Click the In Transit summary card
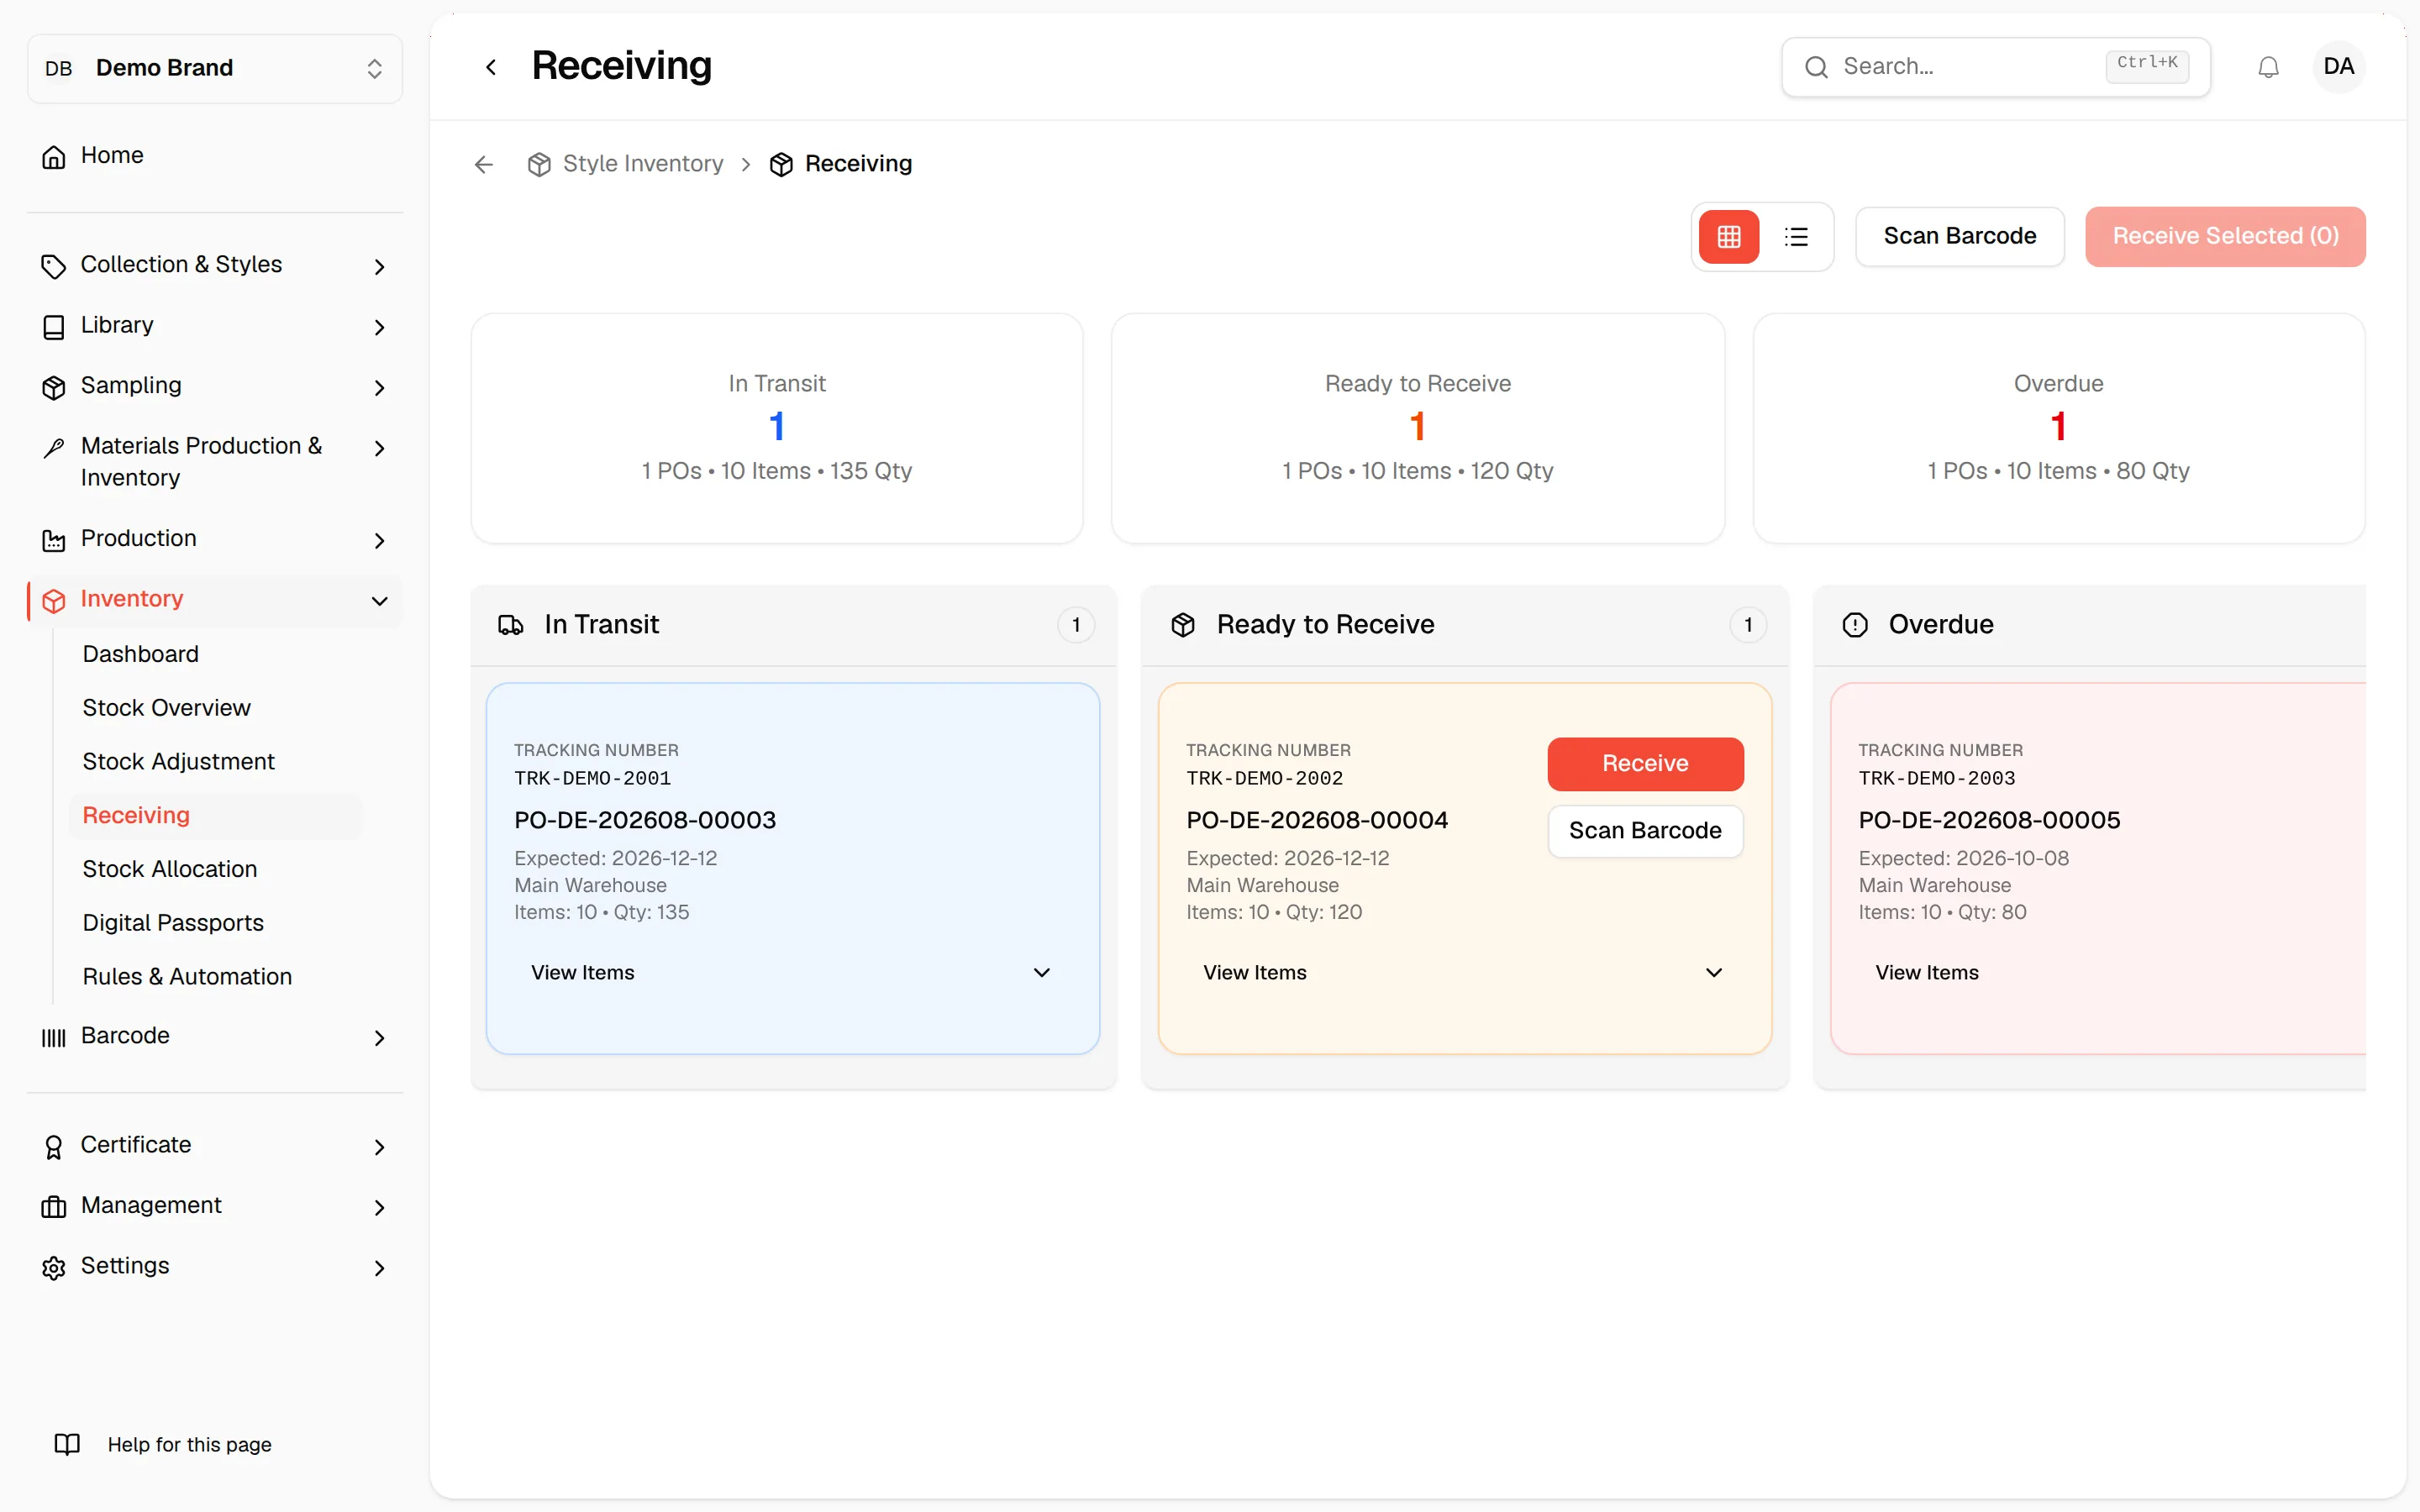Image resolution: width=2420 pixels, height=1512 pixels. 777,428
